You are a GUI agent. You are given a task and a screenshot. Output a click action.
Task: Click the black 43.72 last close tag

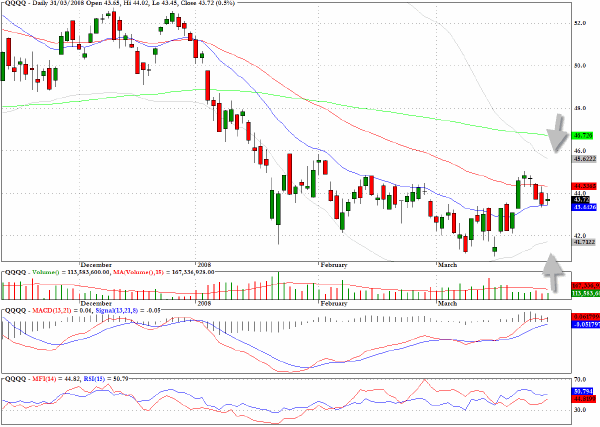581,200
